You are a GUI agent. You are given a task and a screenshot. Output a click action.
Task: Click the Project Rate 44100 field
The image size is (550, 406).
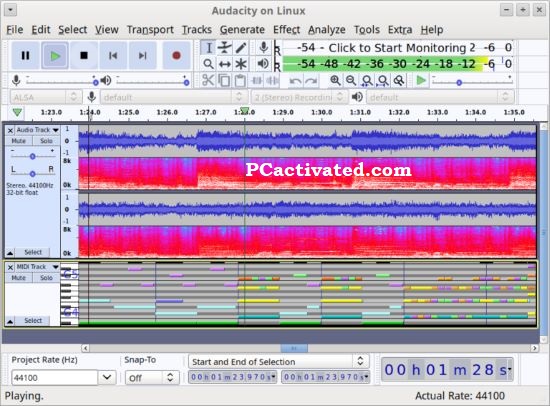(55, 378)
